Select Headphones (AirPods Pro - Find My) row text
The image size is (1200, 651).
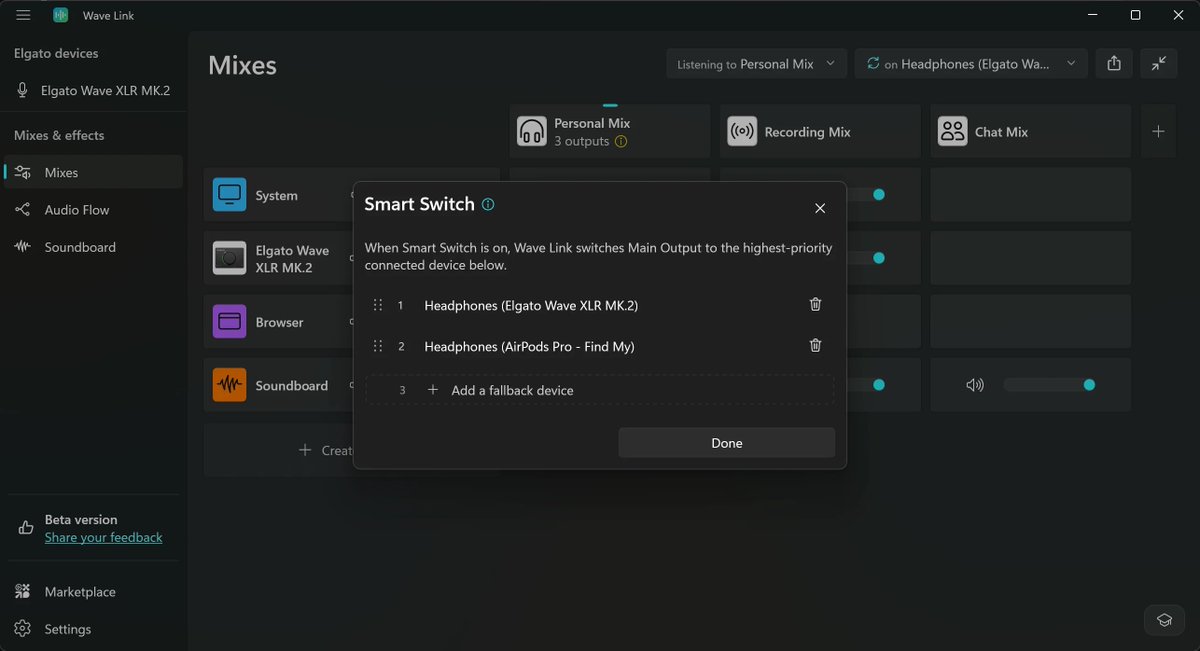coord(529,346)
